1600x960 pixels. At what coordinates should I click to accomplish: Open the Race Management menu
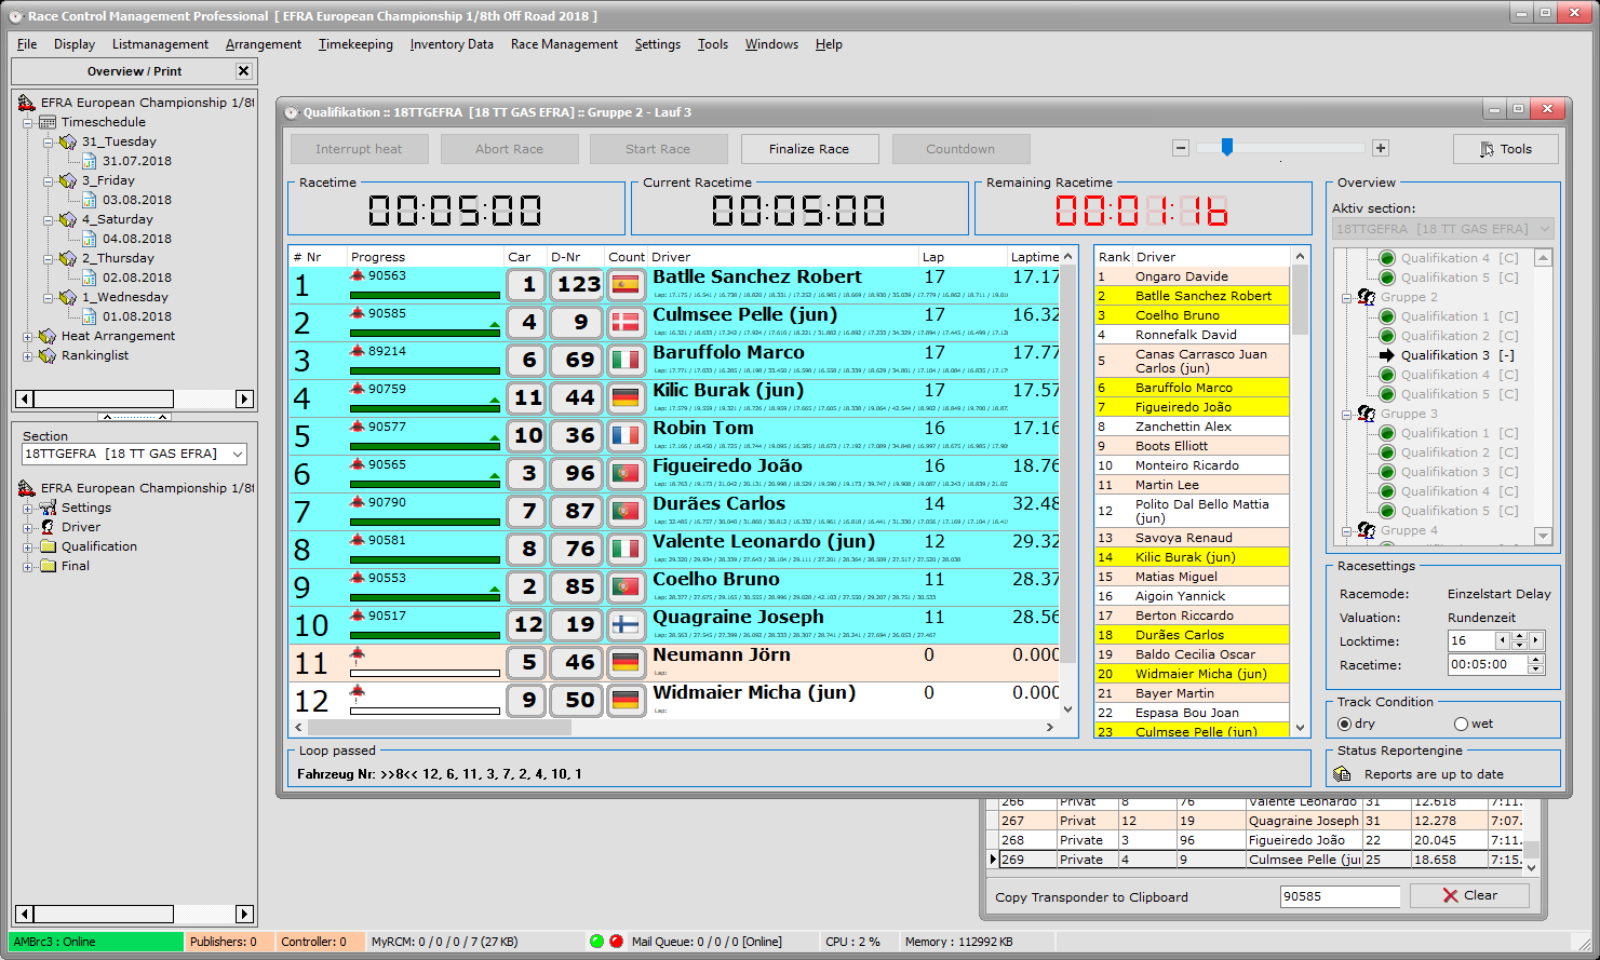[564, 44]
